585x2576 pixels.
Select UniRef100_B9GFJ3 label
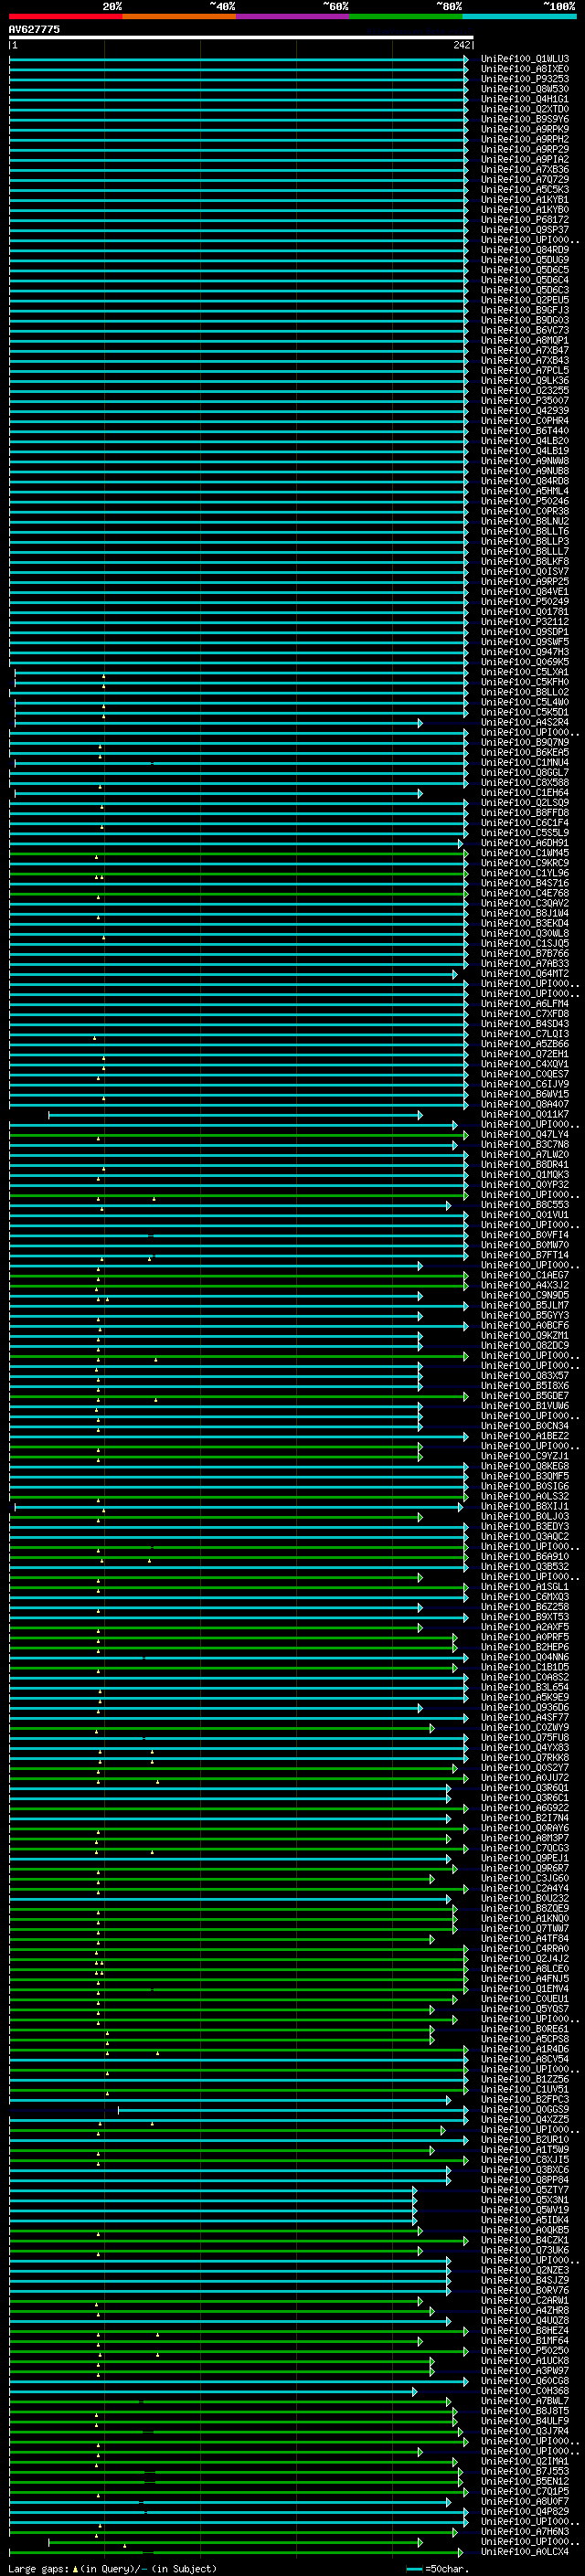tap(525, 310)
